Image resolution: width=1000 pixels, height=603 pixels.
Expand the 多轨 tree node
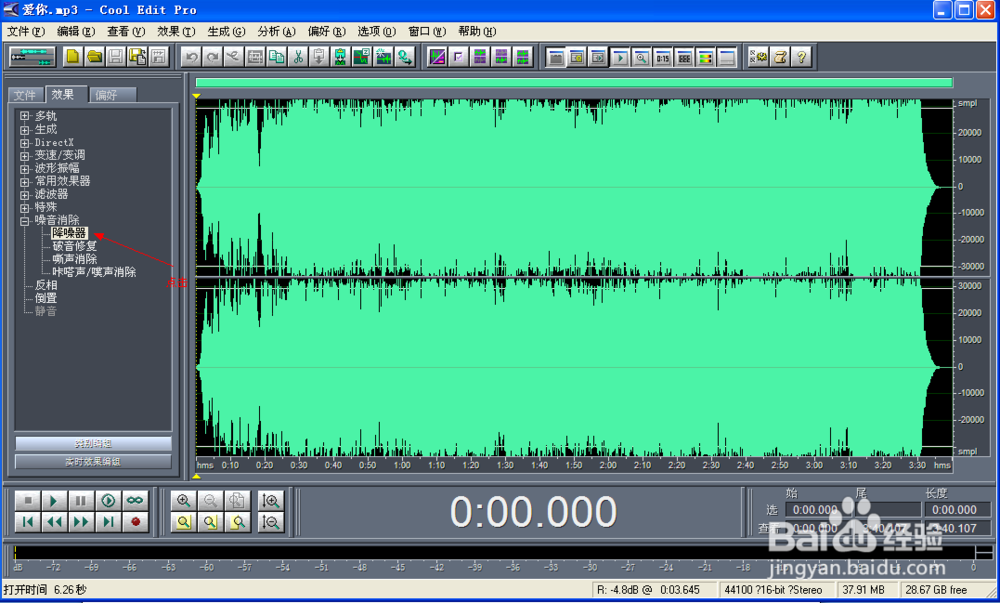(x=25, y=116)
